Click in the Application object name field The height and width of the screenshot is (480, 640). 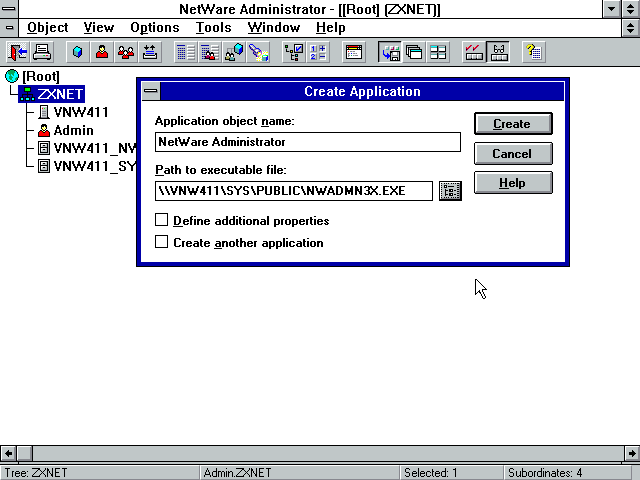click(307, 142)
